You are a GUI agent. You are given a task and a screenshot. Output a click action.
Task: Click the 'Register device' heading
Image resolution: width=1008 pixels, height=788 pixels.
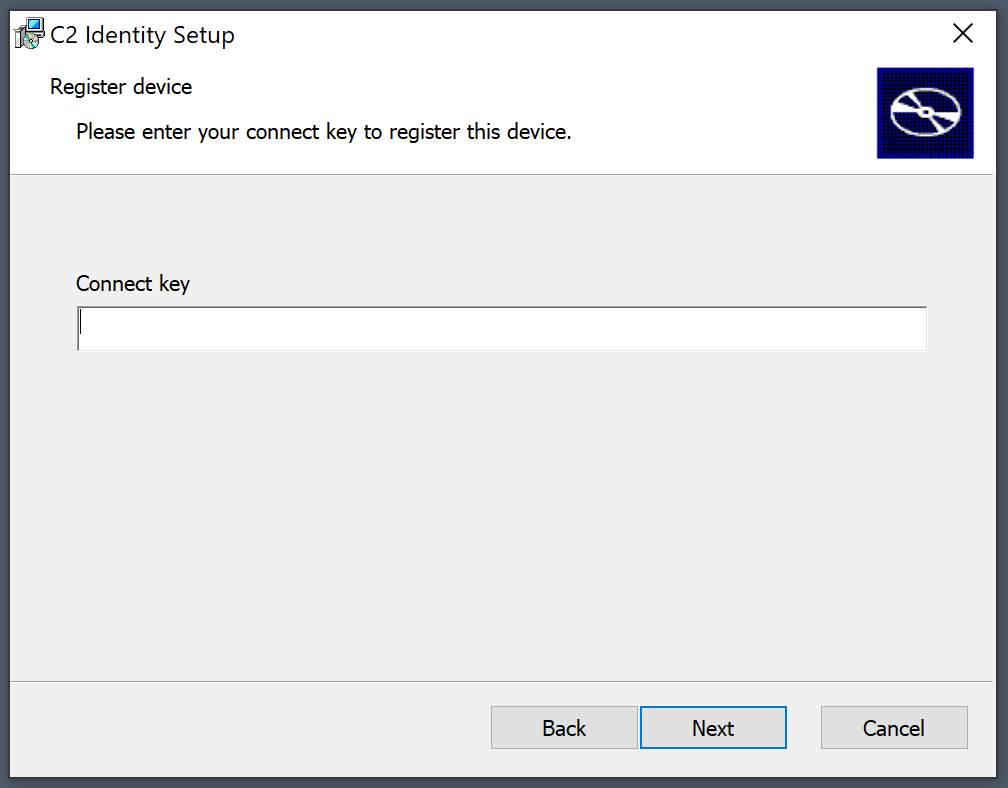pyautogui.click(x=120, y=87)
